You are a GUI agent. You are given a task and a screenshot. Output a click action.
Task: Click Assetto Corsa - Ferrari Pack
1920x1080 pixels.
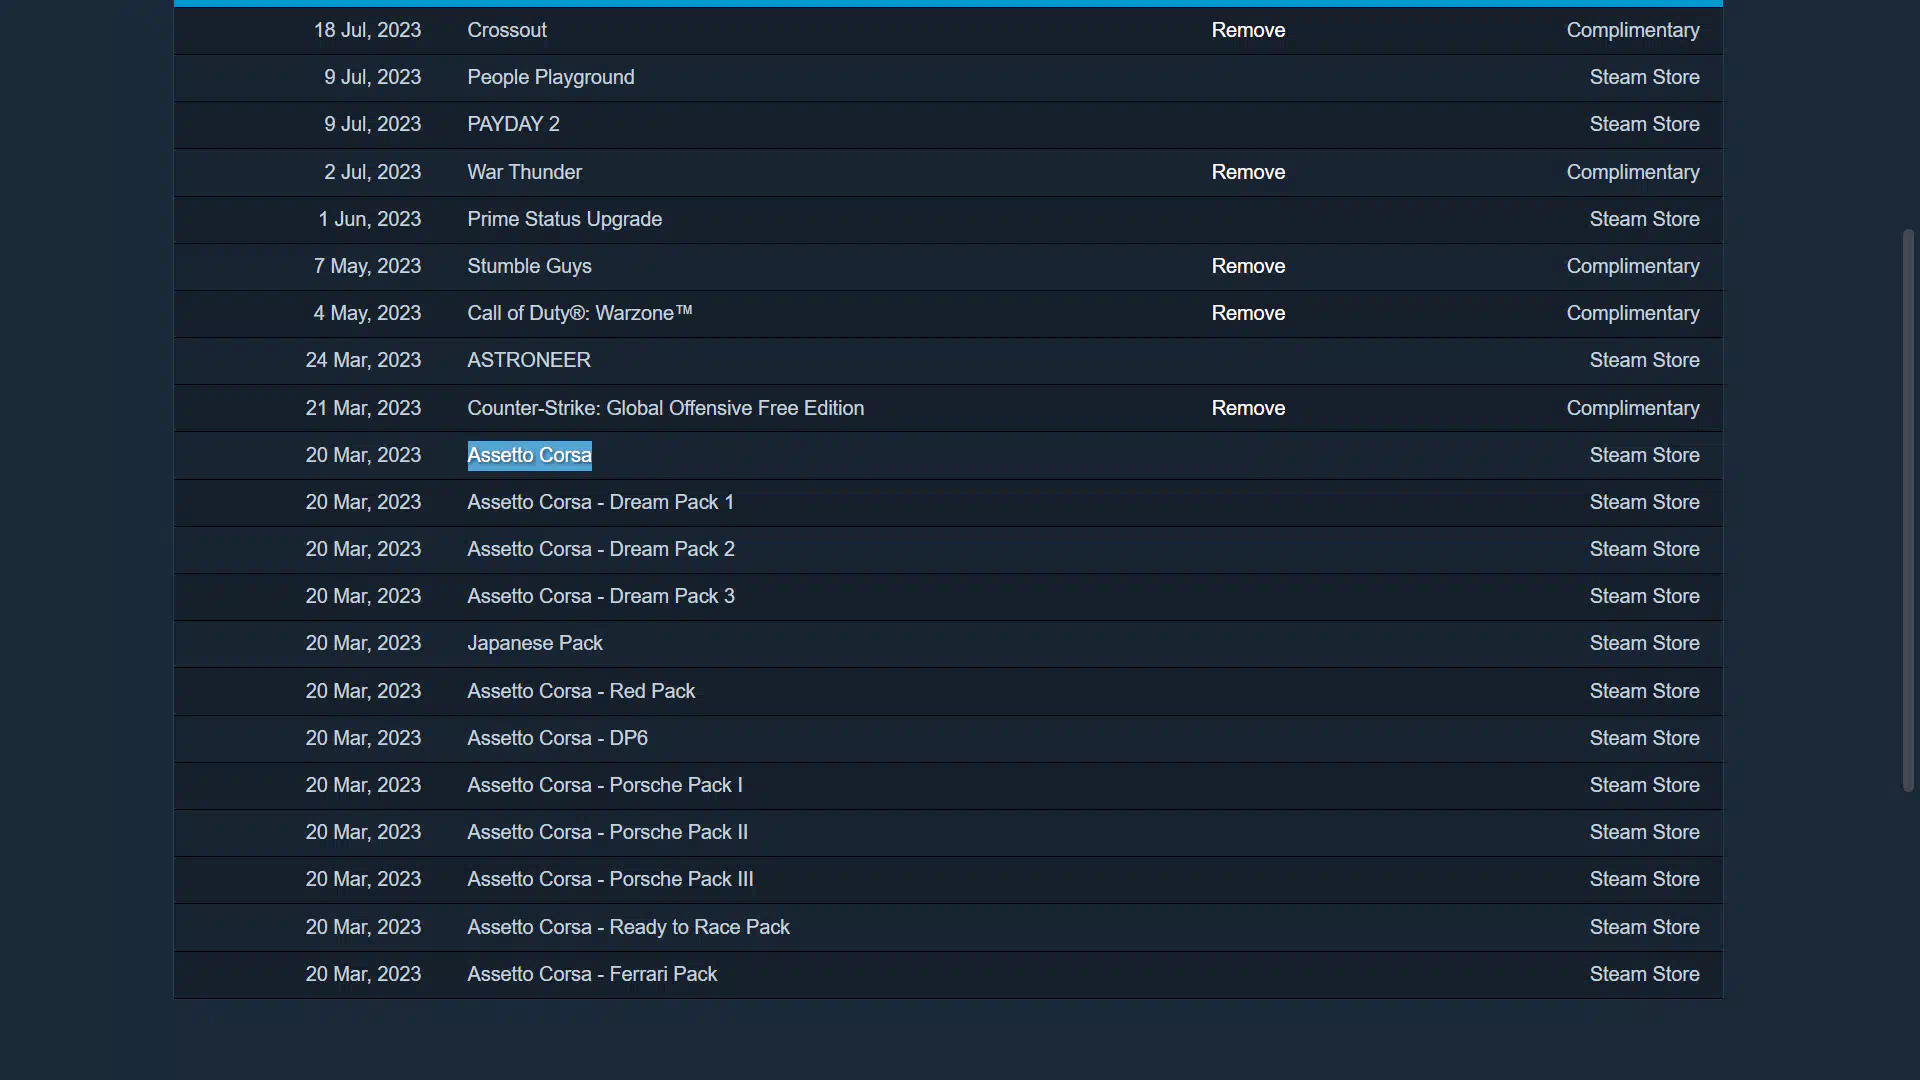(592, 974)
